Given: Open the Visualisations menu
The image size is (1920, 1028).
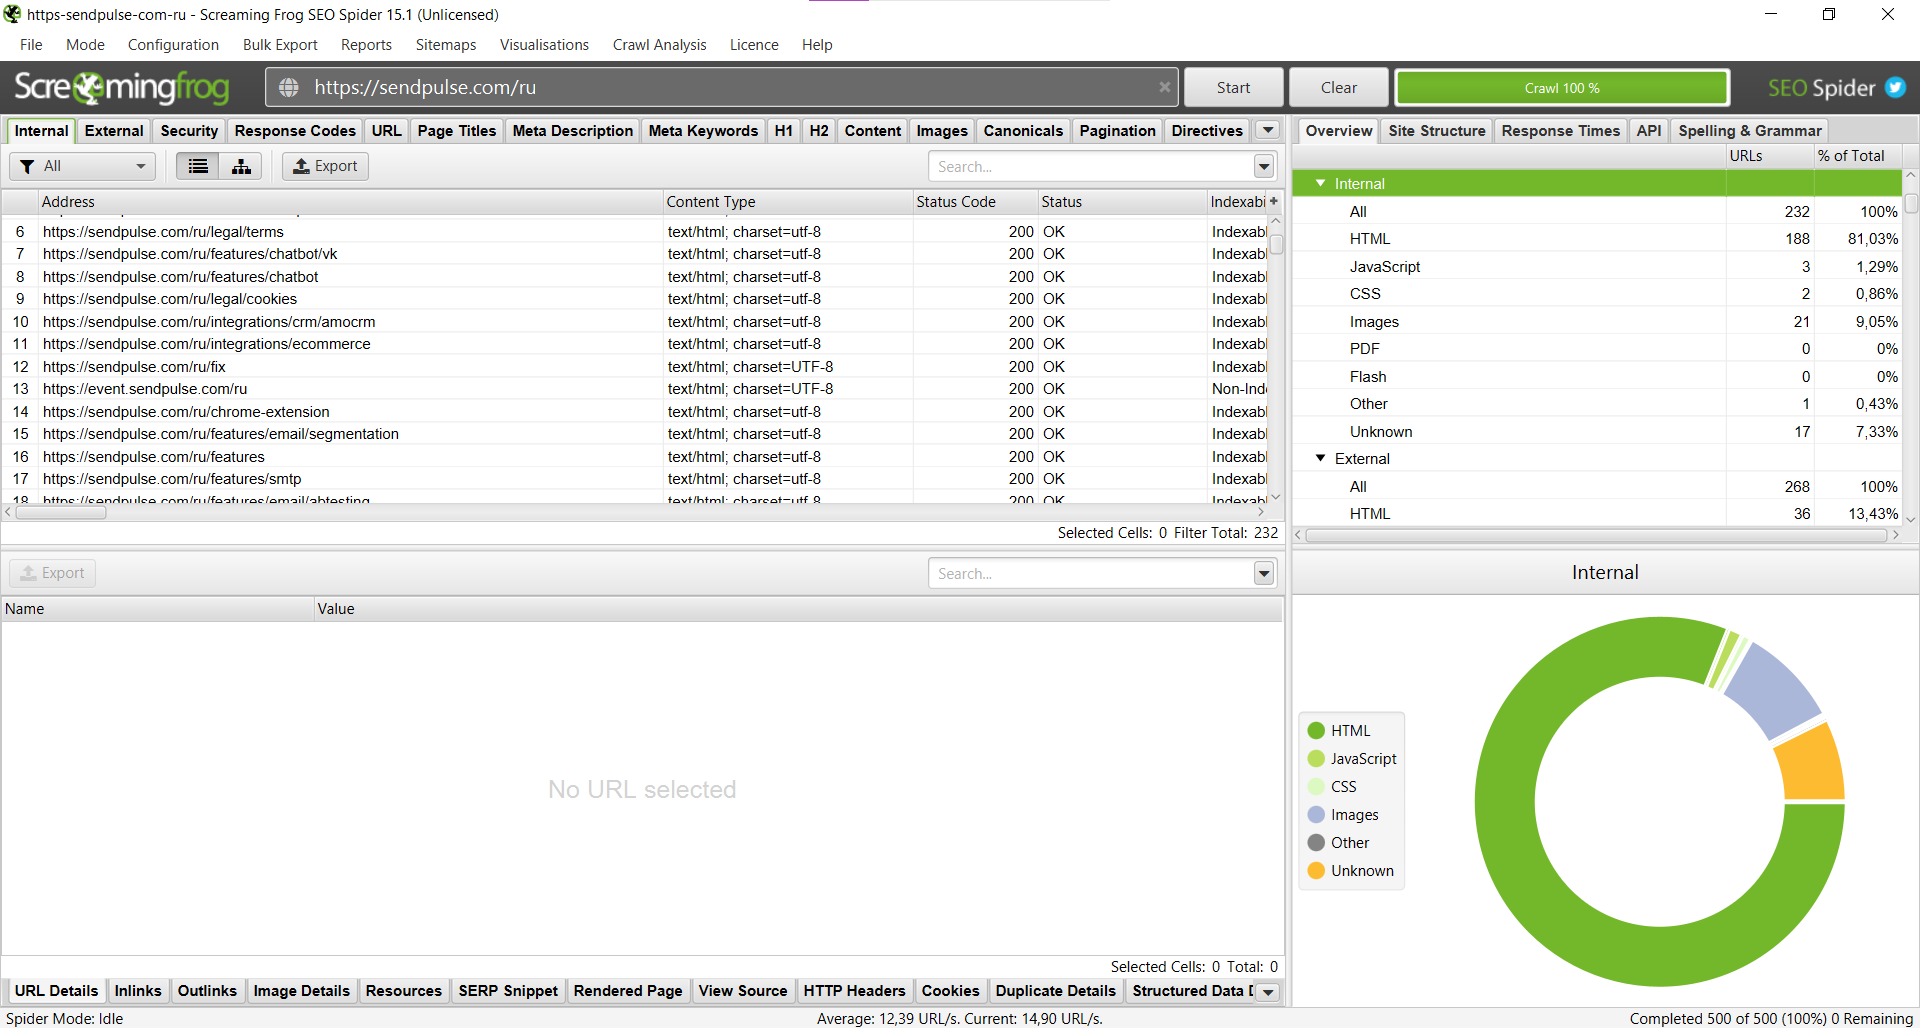Looking at the screenshot, I should point(544,45).
